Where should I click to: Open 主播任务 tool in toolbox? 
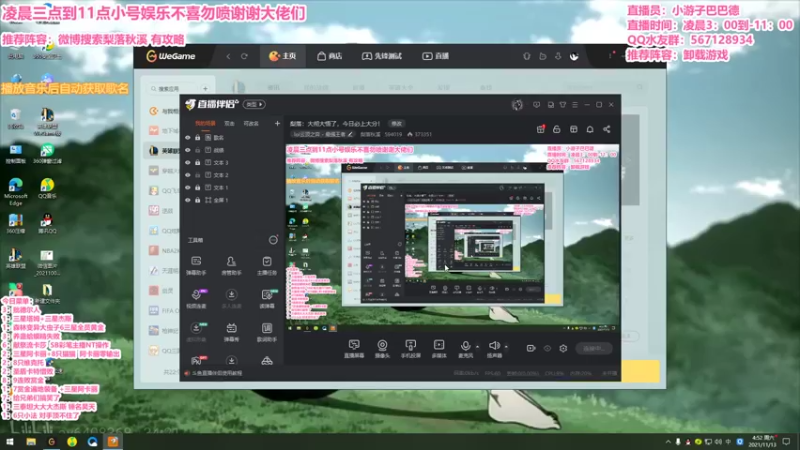pyautogui.click(x=267, y=266)
